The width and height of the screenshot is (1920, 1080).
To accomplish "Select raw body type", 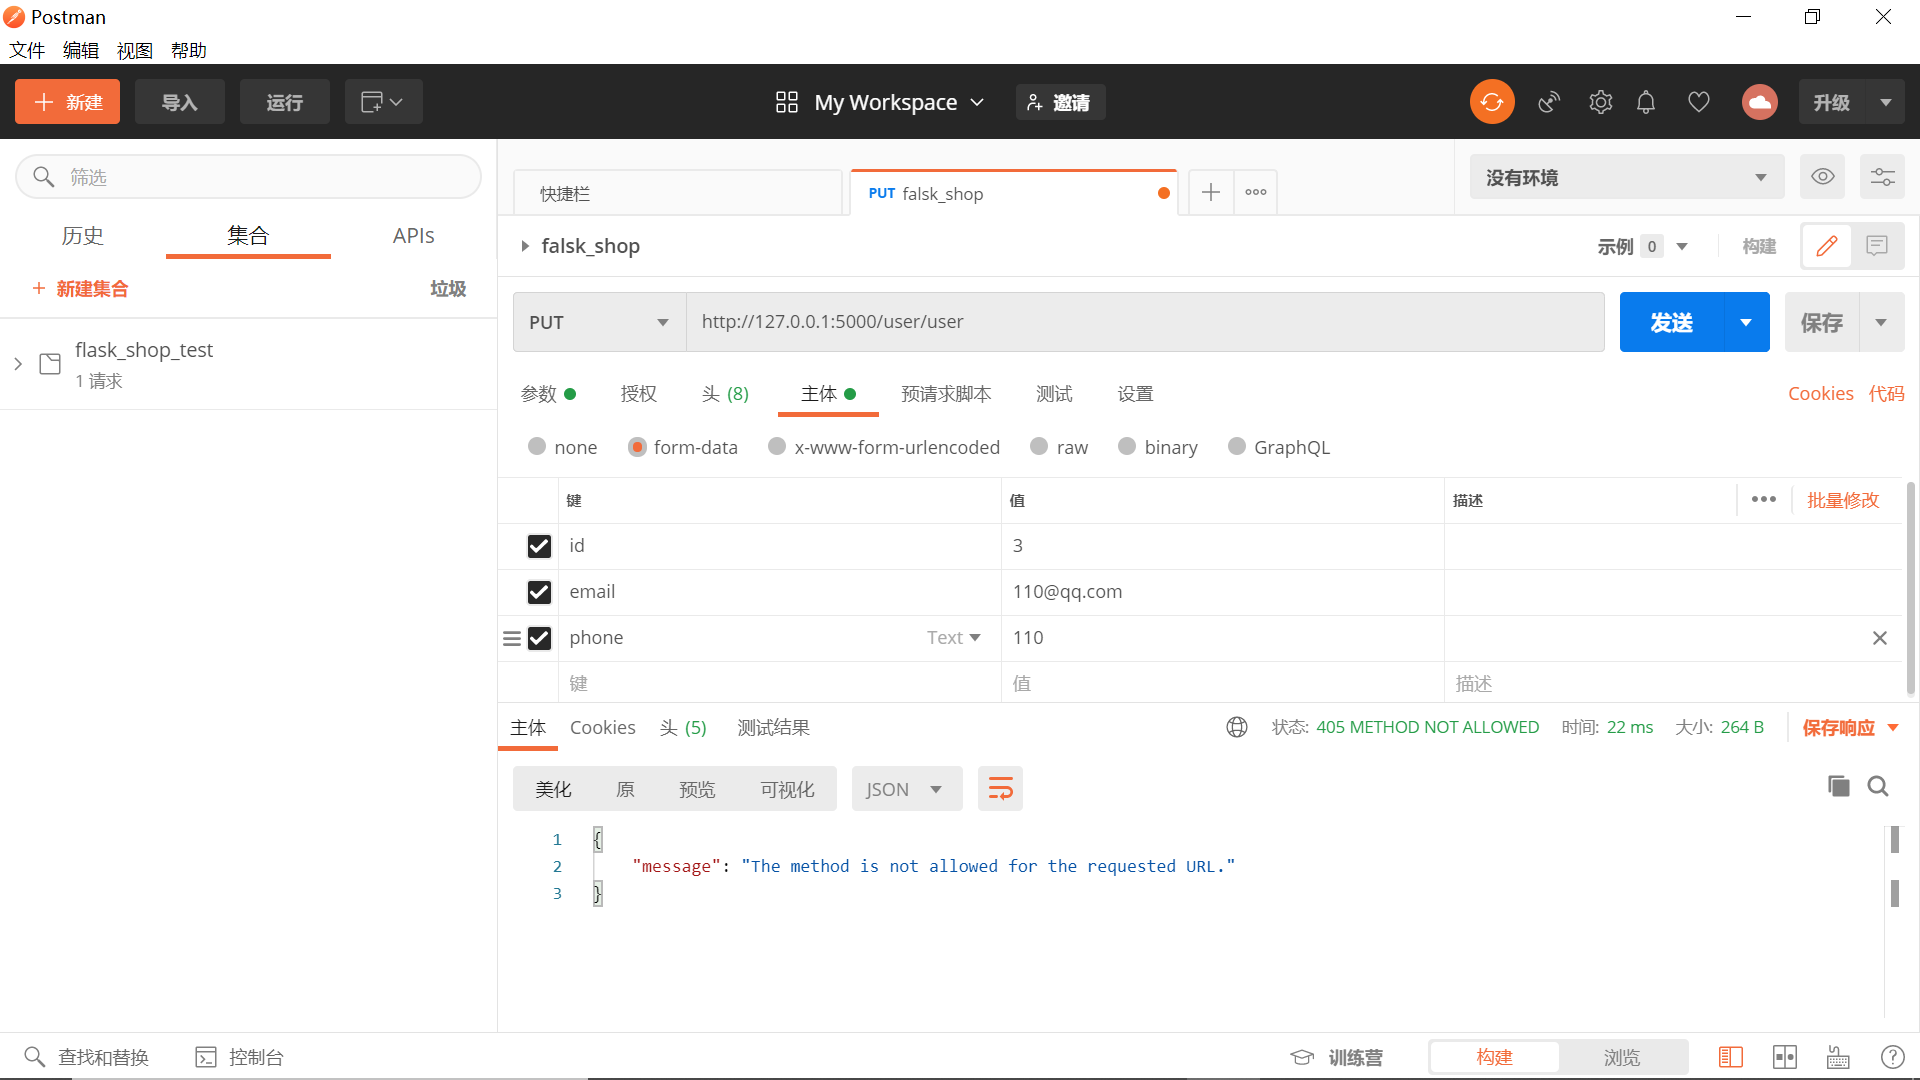I will 1039,446.
